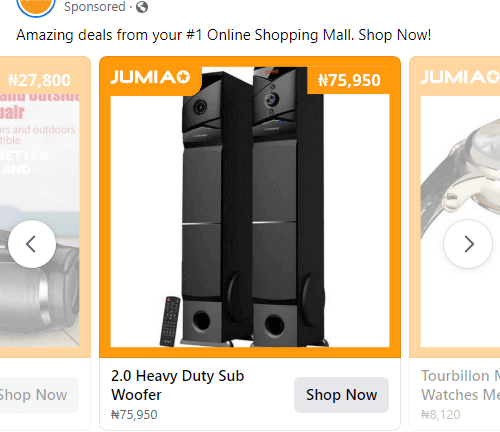
Task: Open the 2.0 Heavy Duty Sub Woofer title
Action: (178, 385)
